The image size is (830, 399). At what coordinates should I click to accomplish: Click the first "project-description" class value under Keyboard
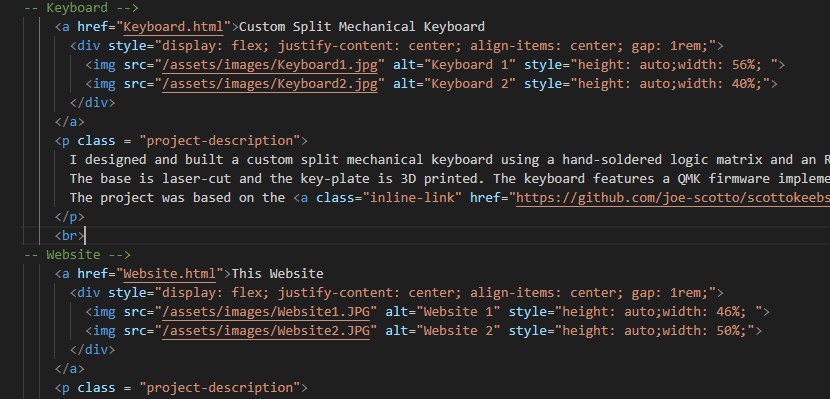[220, 141]
